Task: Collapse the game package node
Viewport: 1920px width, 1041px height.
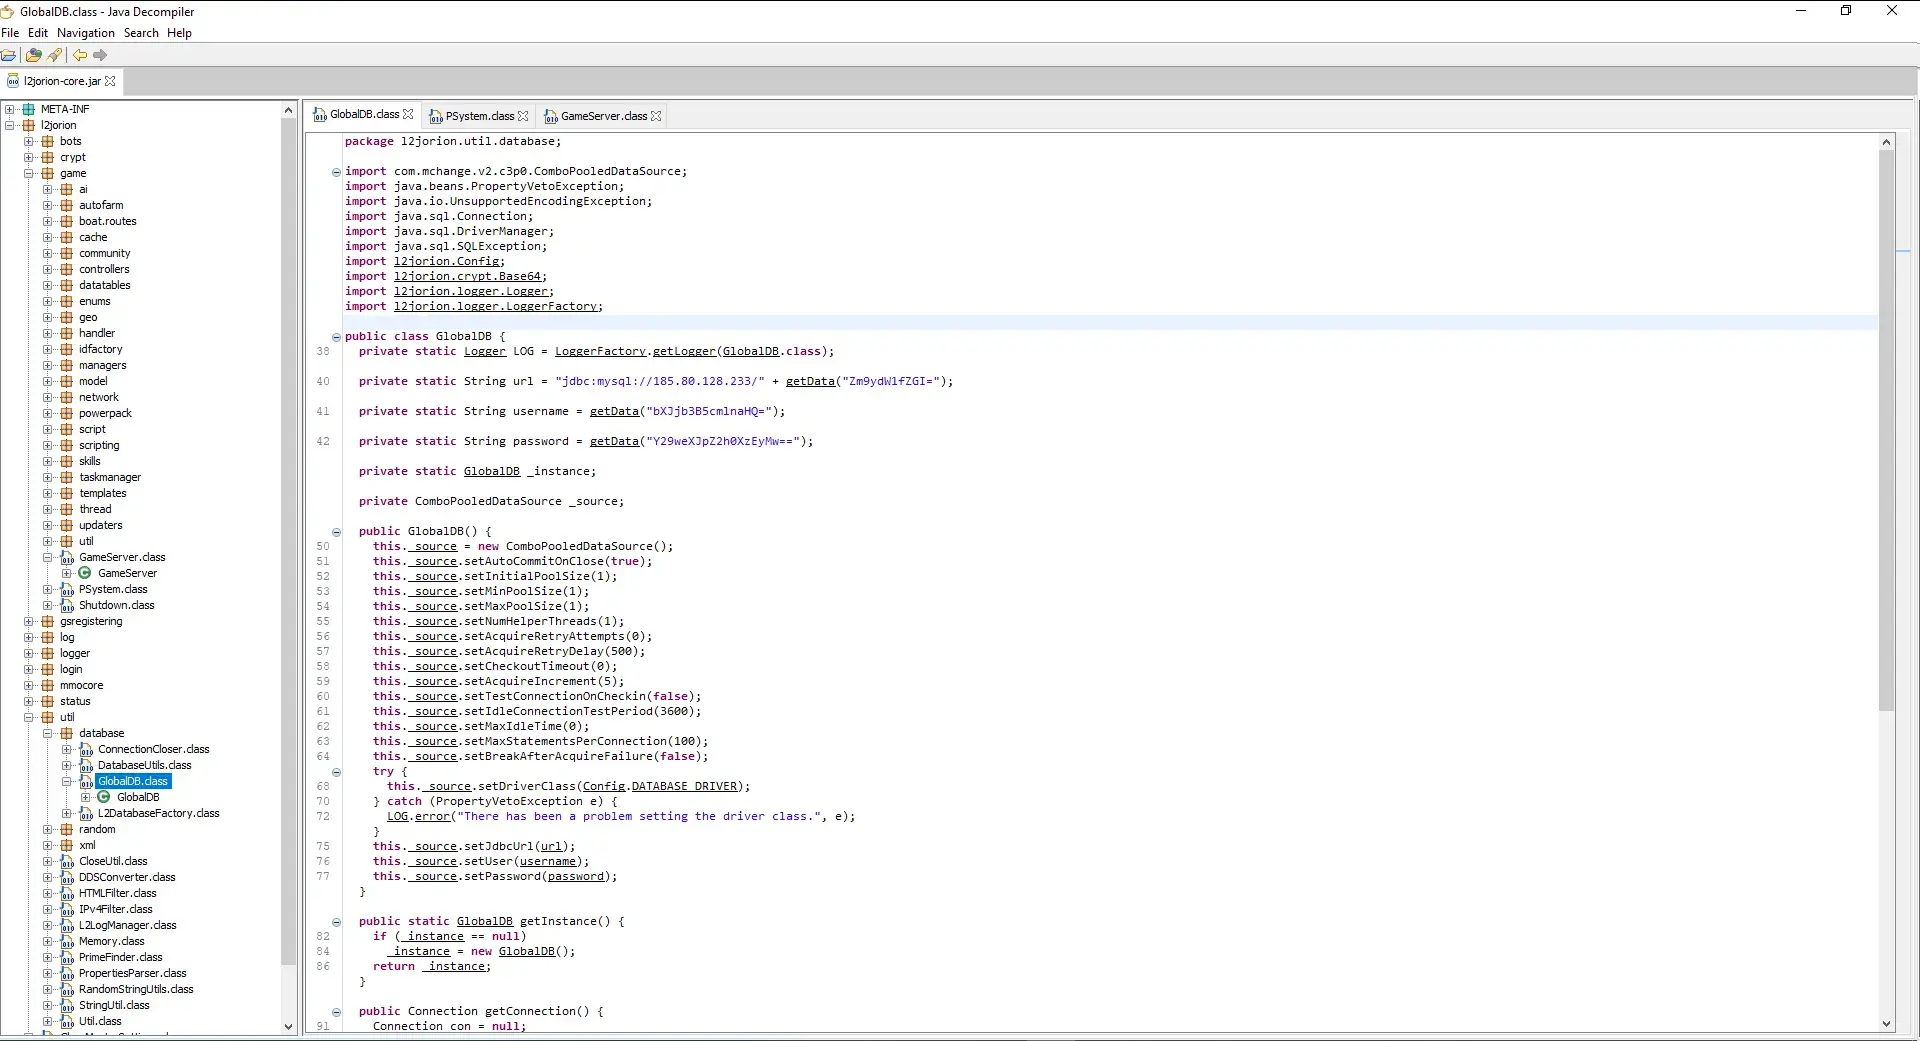Action: click(29, 173)
